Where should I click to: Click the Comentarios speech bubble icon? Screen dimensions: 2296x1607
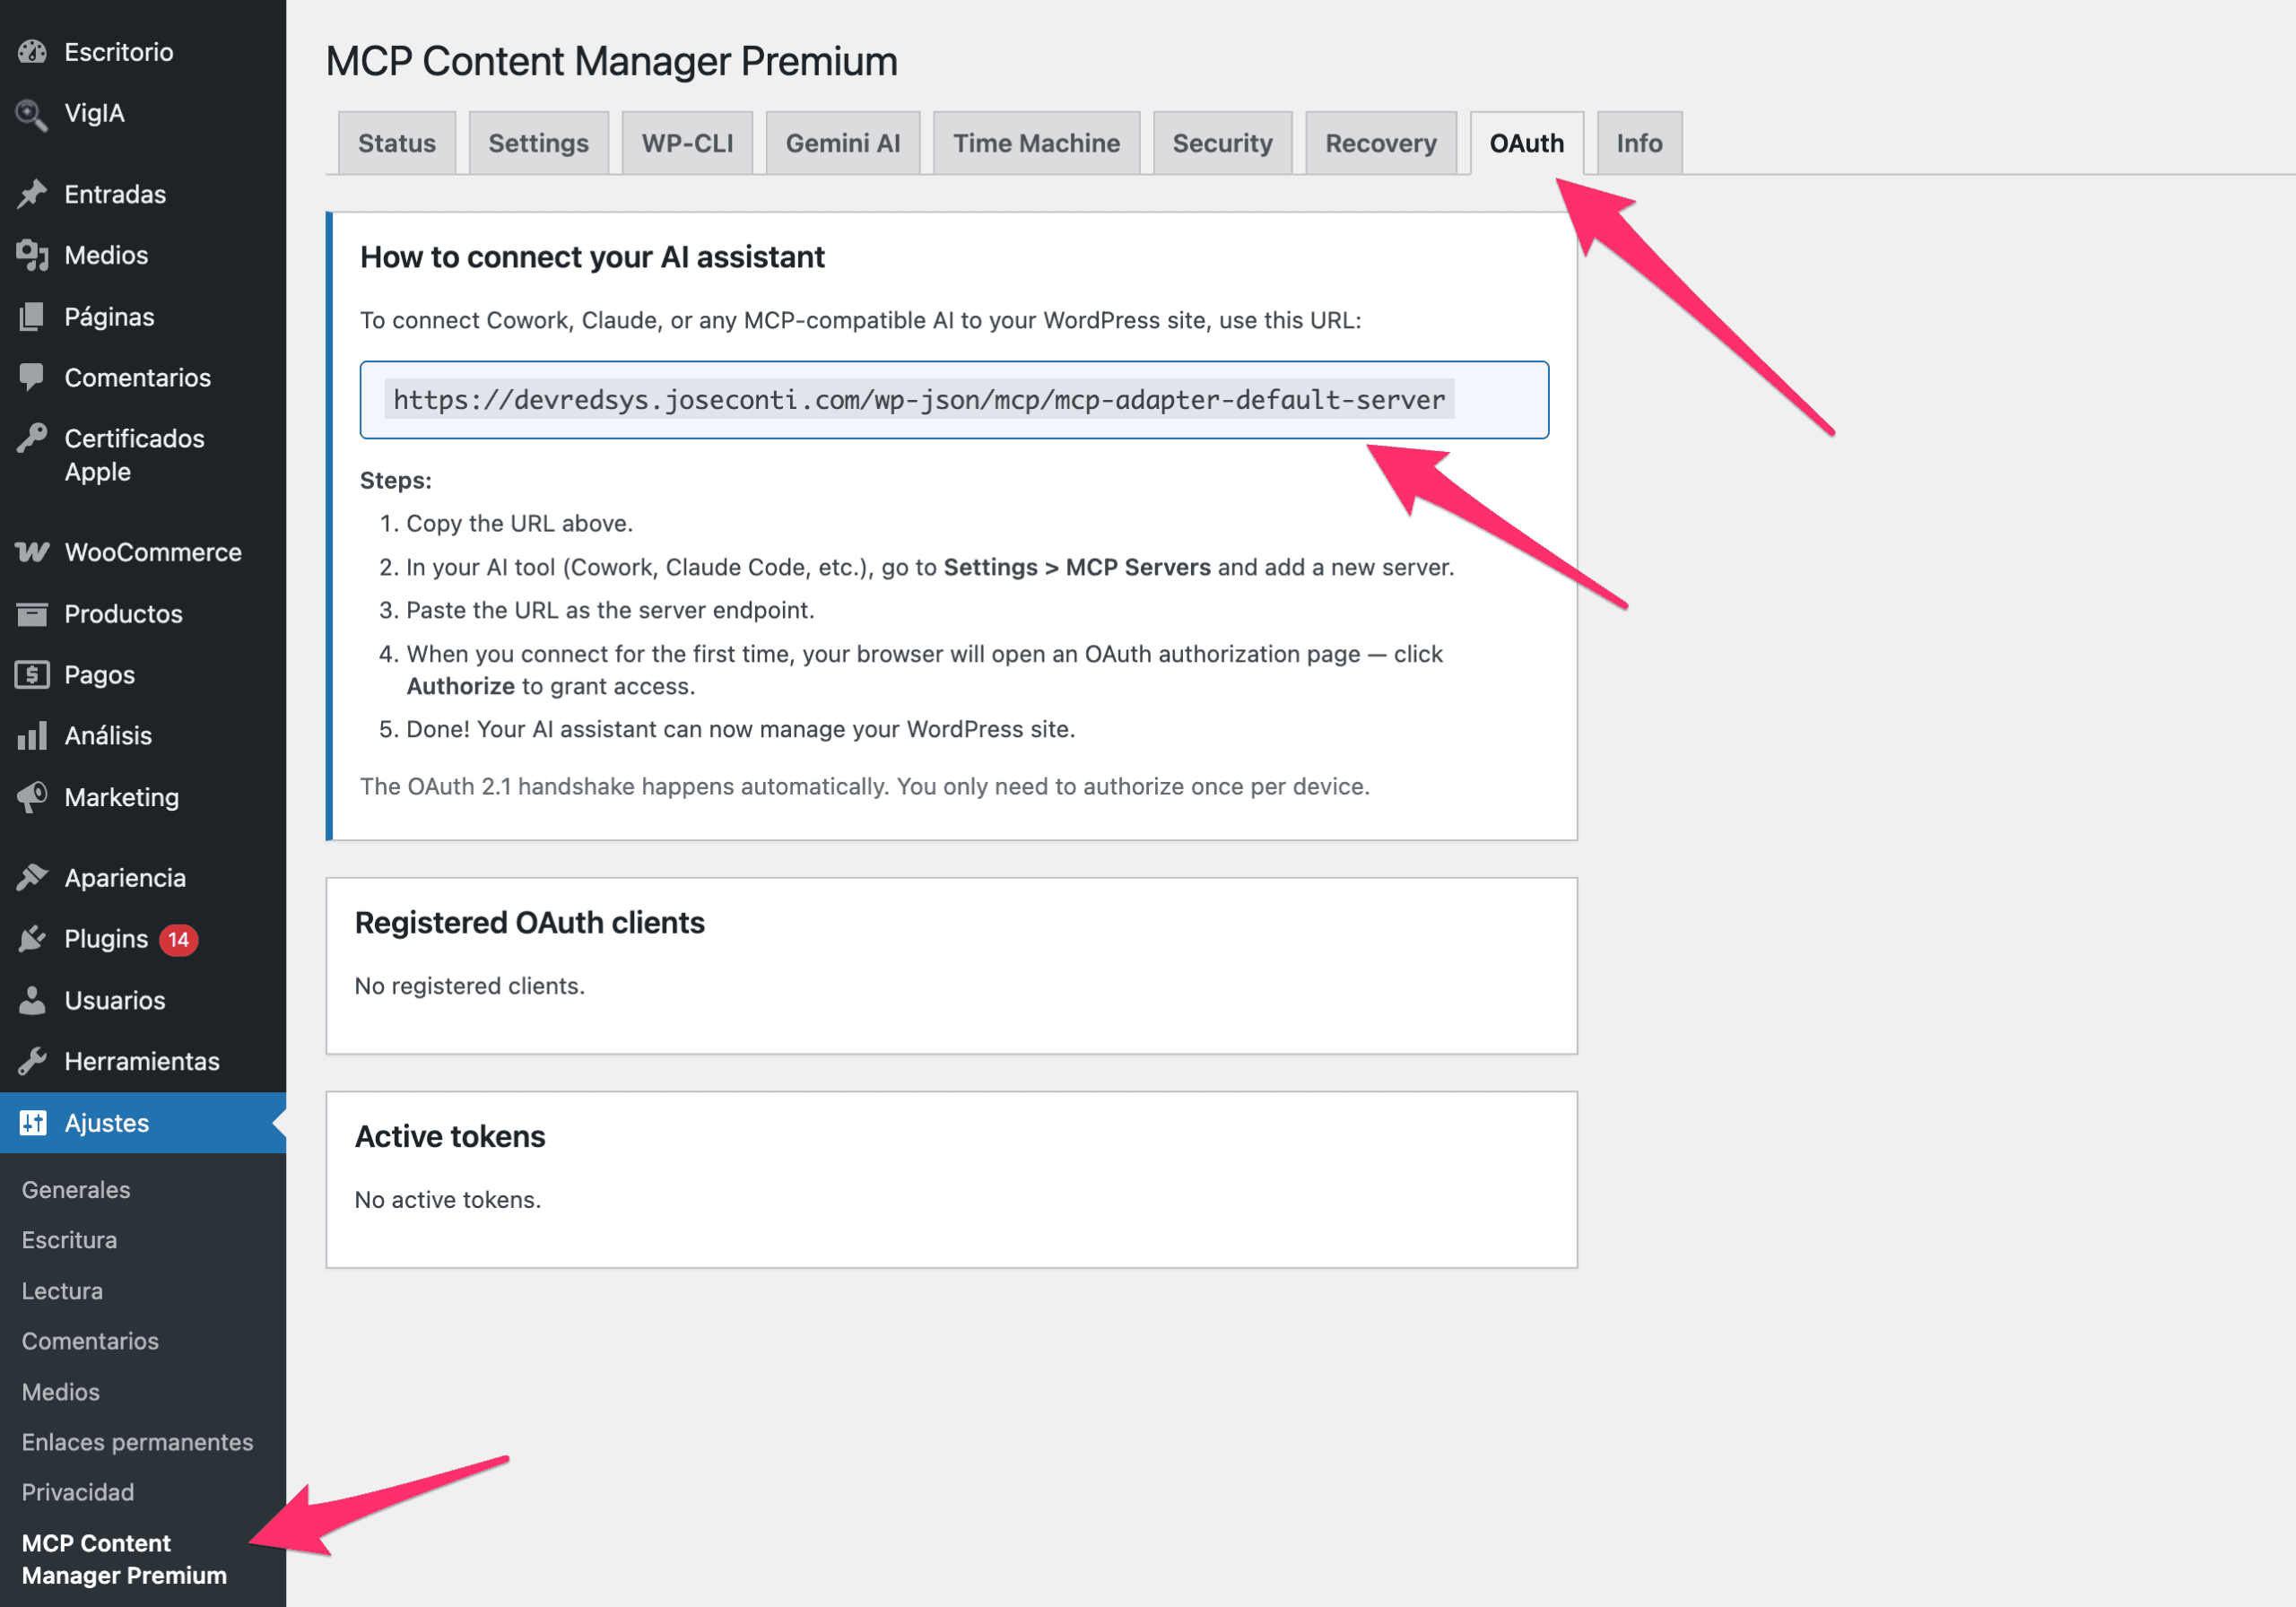[x=33, y=377]
